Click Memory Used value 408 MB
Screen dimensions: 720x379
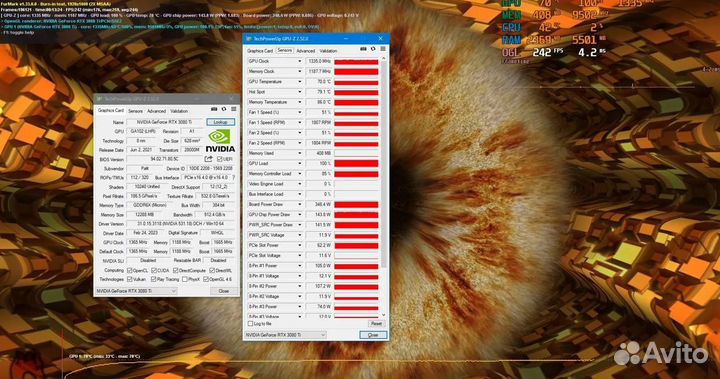pyautogui.click(x=319, y=153)
